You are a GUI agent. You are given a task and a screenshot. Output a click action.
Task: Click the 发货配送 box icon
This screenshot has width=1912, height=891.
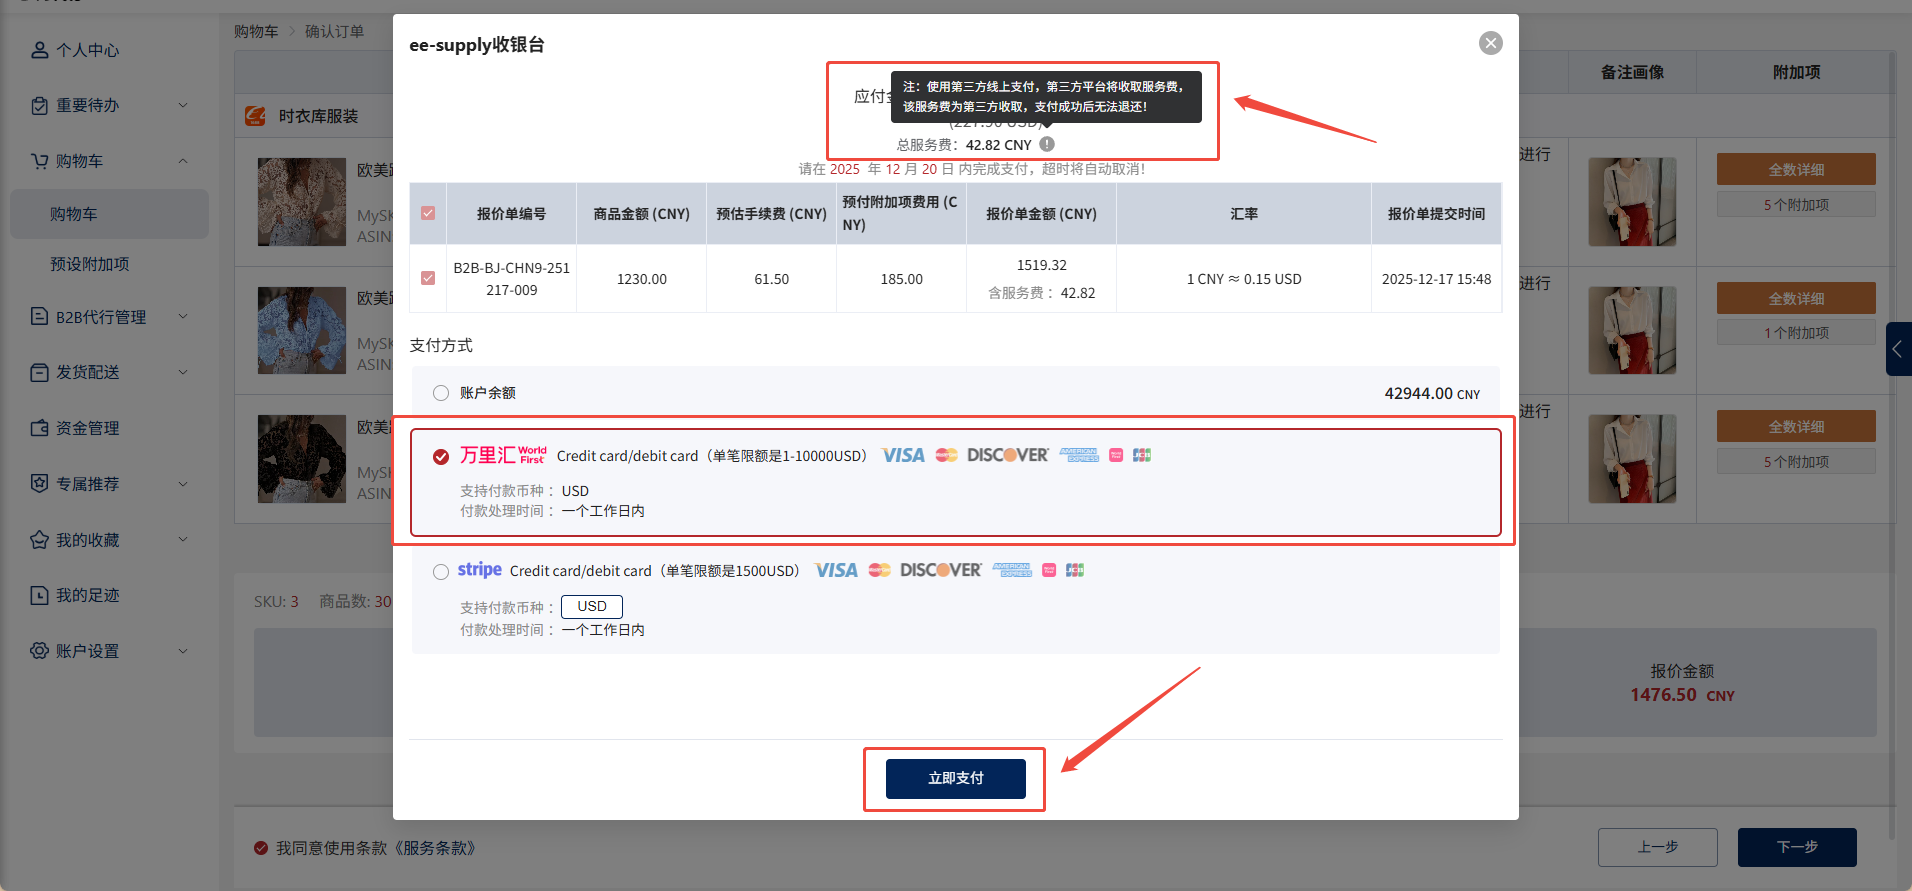point(39,372)
